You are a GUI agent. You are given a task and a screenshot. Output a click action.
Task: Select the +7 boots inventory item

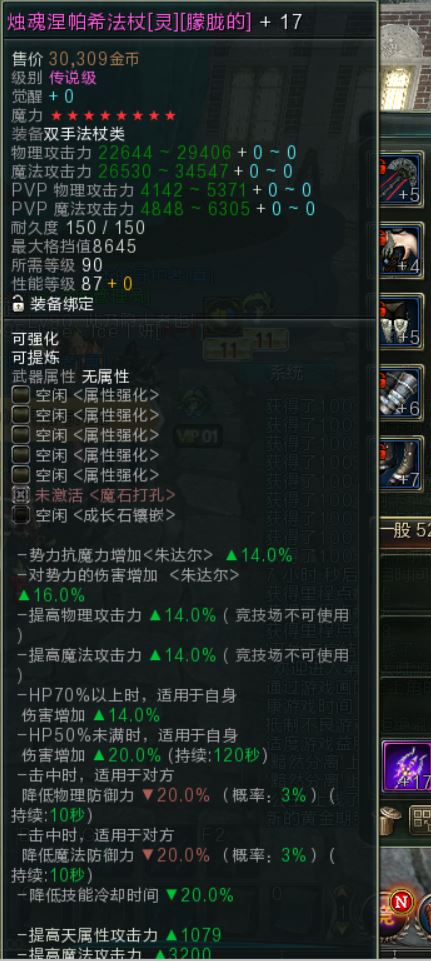(403, 464)
